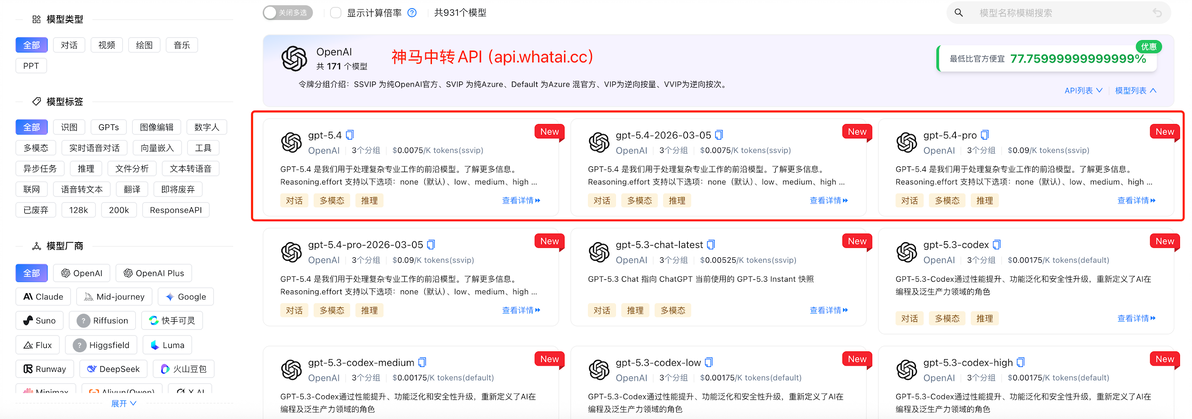The image size is (1192, 419).
Task: Click the search magnifier icon
Action: point(959,13)
